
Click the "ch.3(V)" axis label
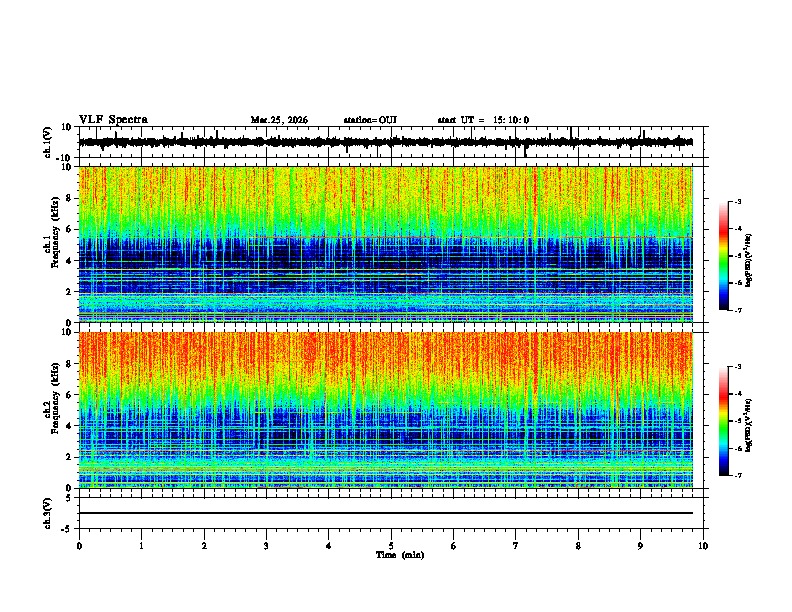[48, 513]
